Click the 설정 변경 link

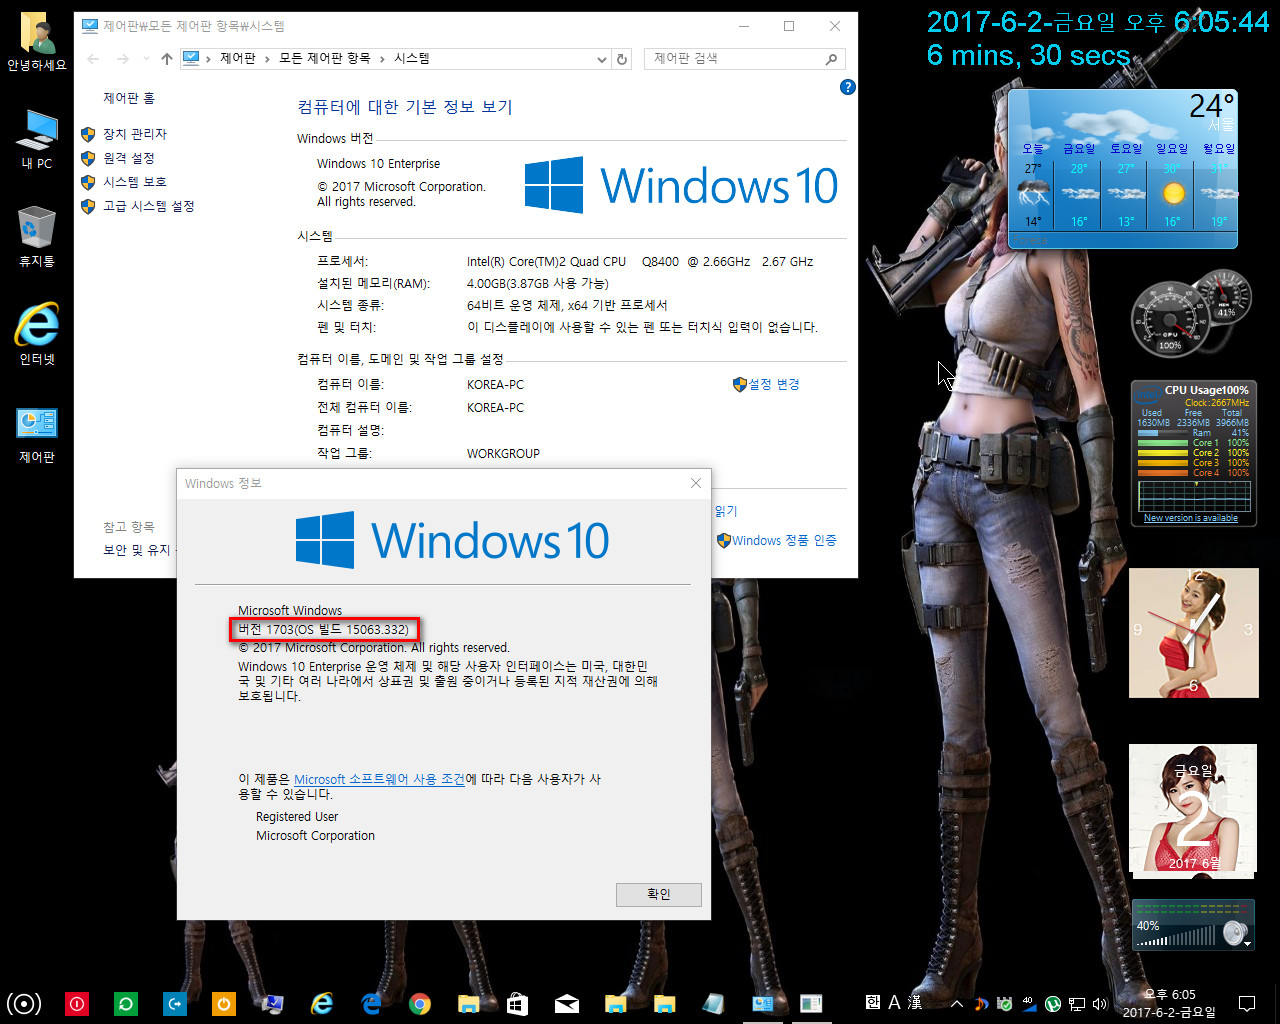point(774,384)
